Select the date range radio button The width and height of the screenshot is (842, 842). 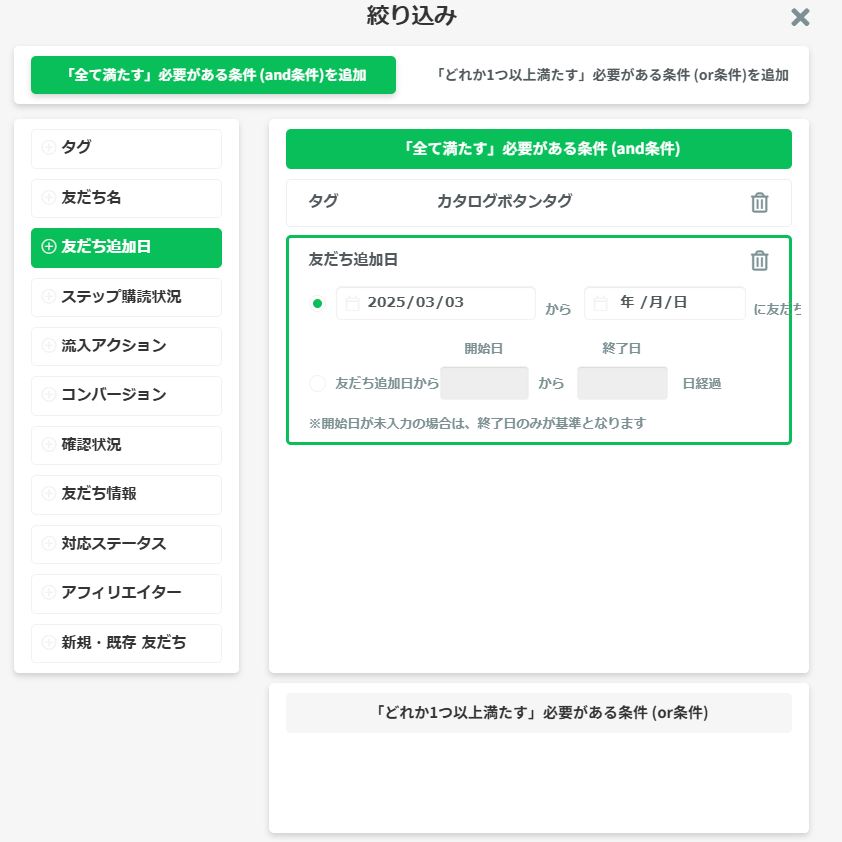point(318,304)
